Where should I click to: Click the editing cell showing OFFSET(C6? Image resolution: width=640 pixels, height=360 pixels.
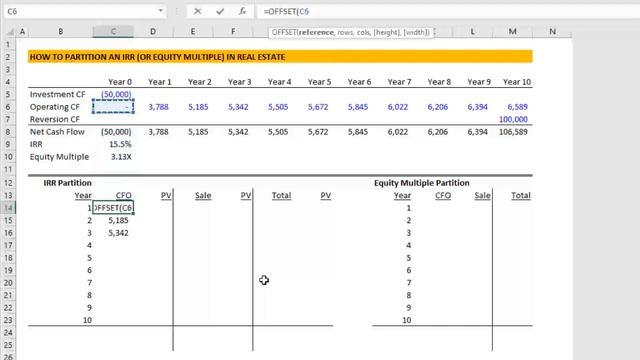113,208
